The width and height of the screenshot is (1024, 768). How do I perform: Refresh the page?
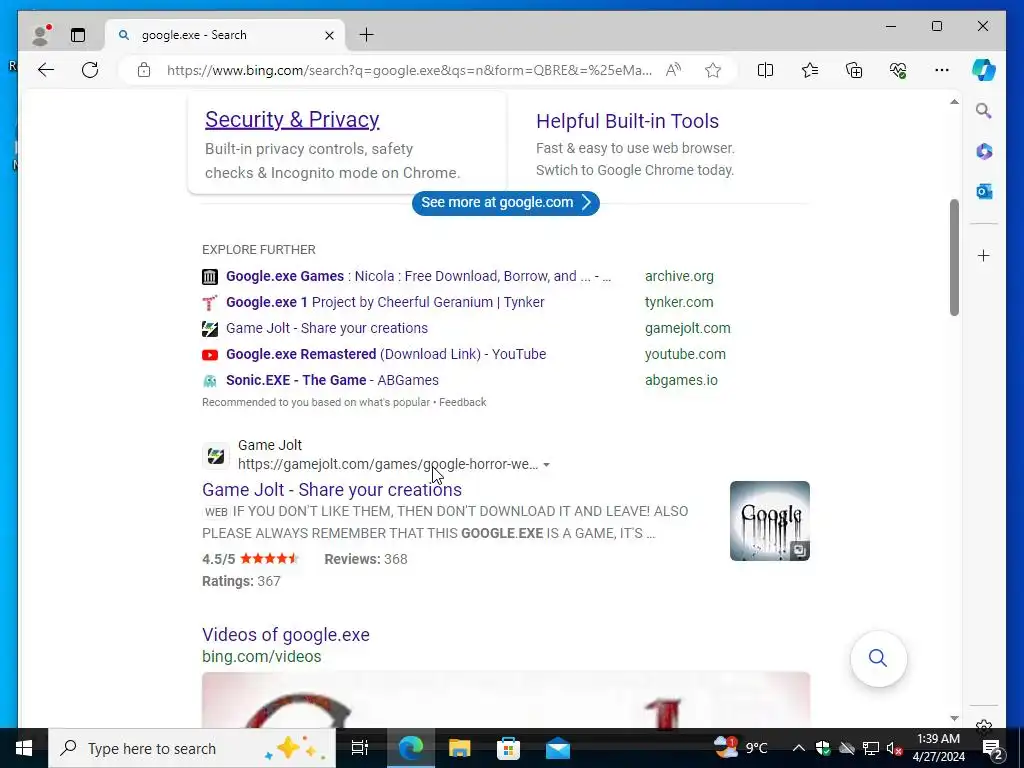click(x=90, y=70)
